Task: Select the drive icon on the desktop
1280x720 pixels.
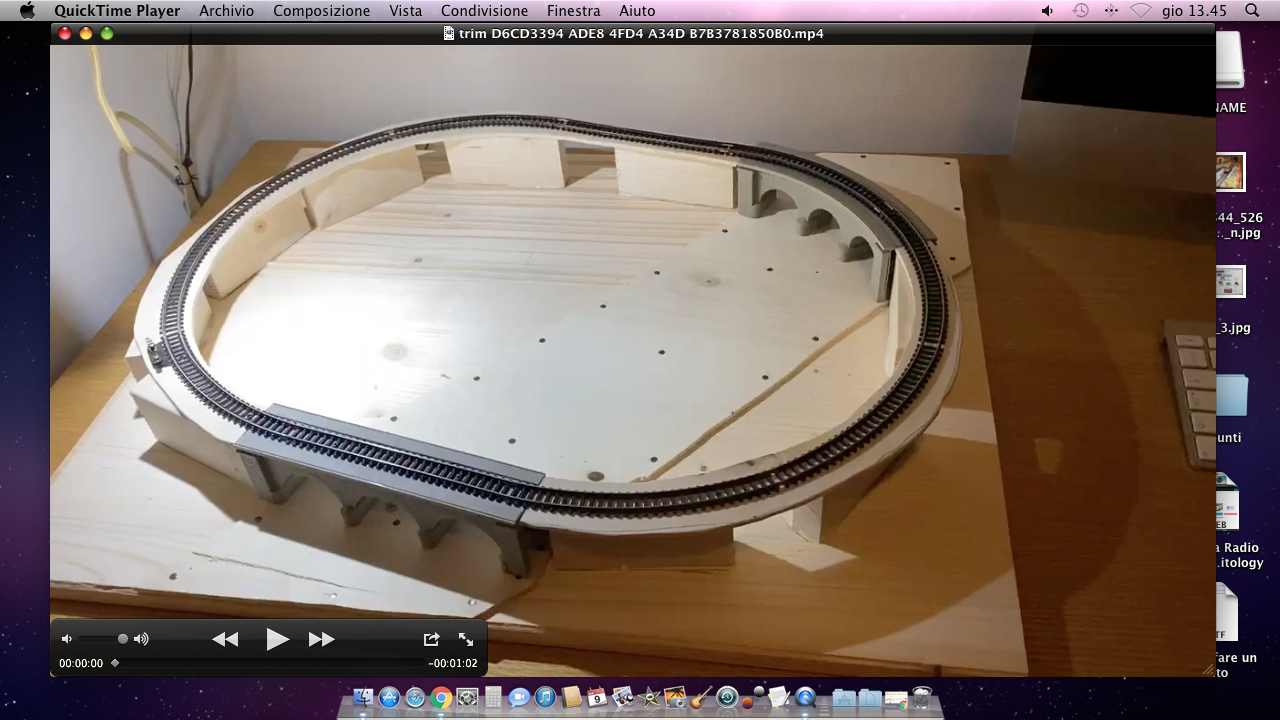Action: pyautogui.click(x=1230, y=62)
